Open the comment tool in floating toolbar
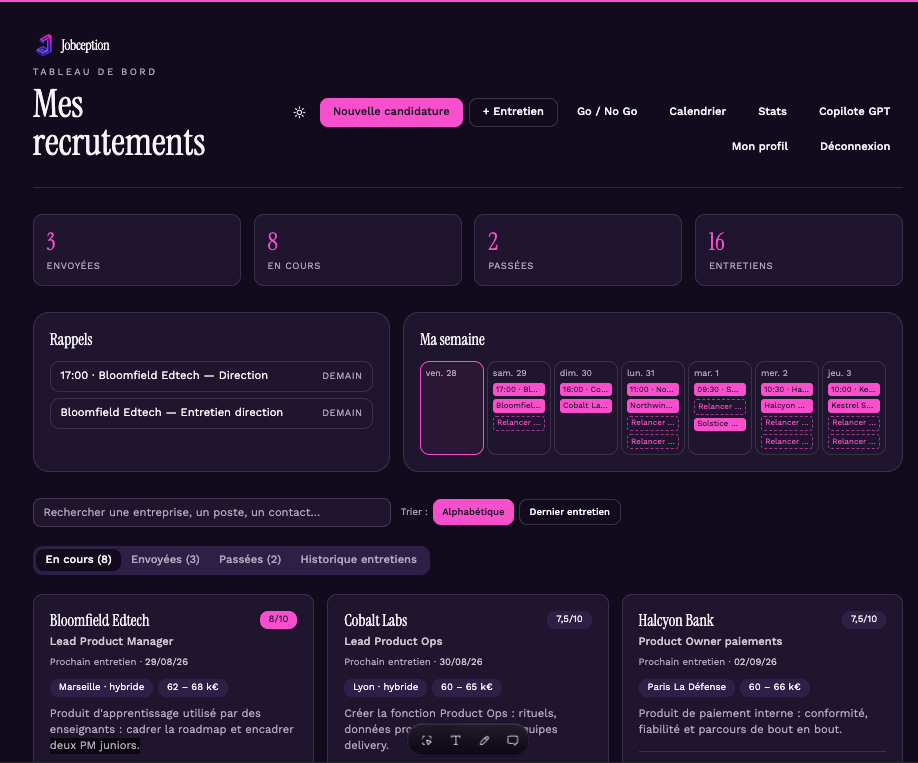 (513, 740)
